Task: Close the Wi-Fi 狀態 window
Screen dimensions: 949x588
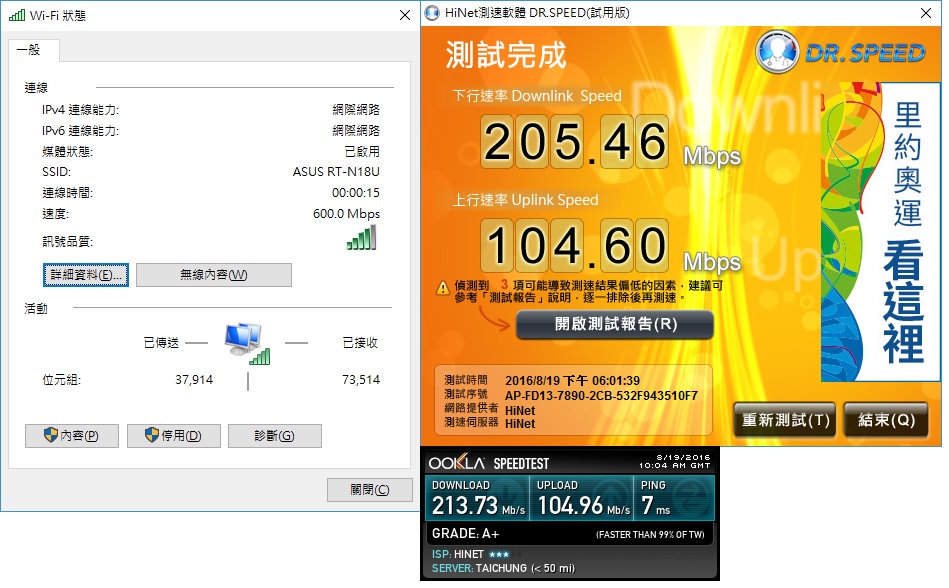Action: click(405, 15)
